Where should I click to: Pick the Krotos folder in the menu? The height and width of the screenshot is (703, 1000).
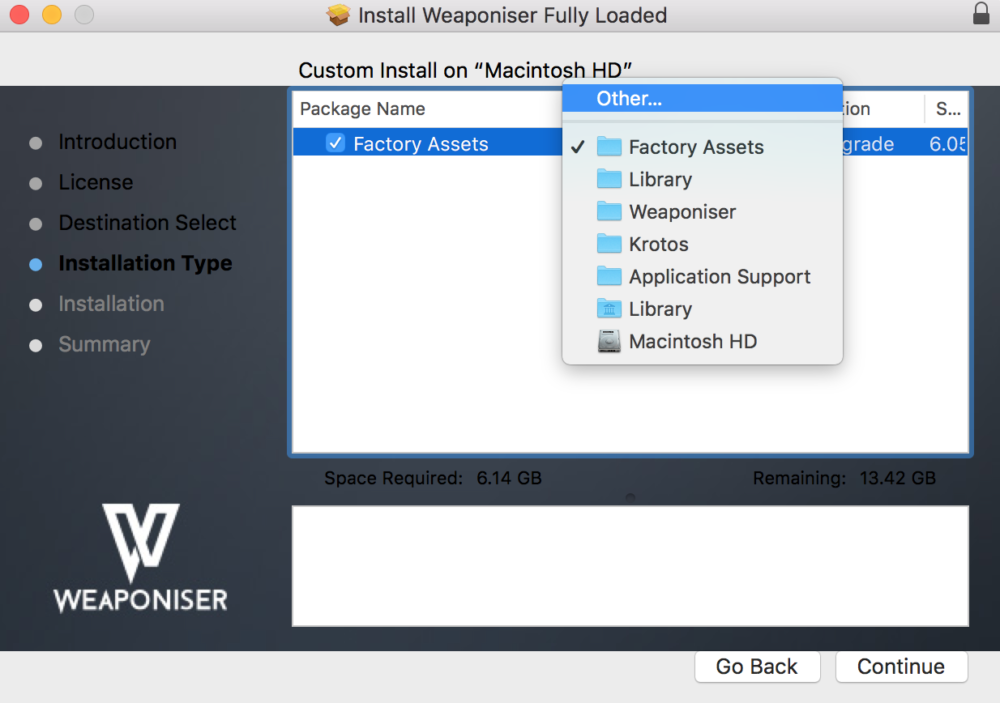(x=702, y=244)
